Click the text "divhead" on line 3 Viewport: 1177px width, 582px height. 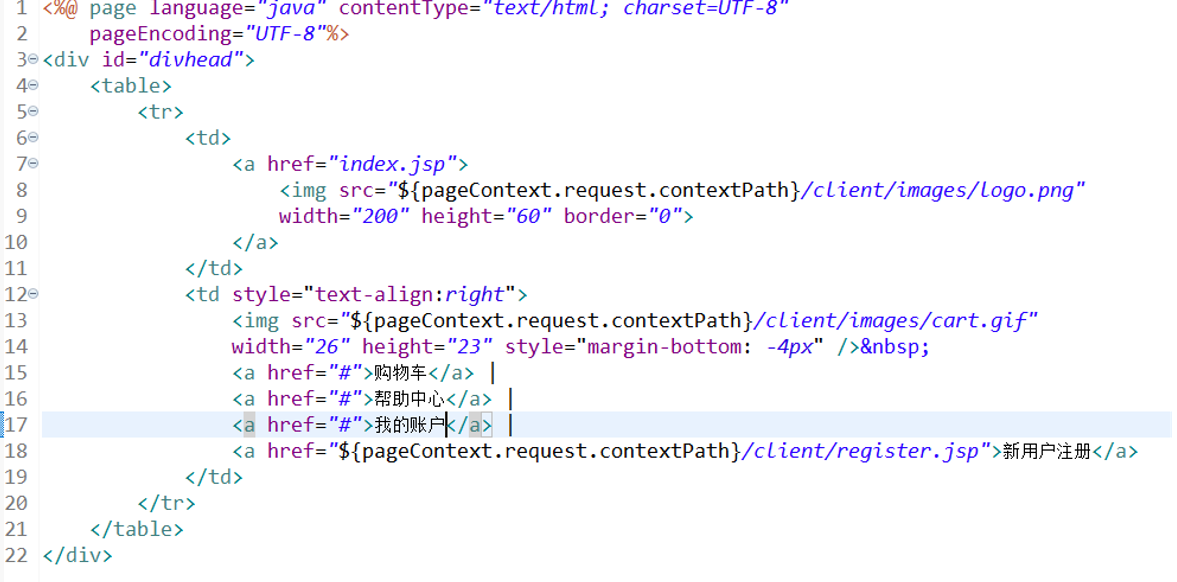tap(191, 60)
